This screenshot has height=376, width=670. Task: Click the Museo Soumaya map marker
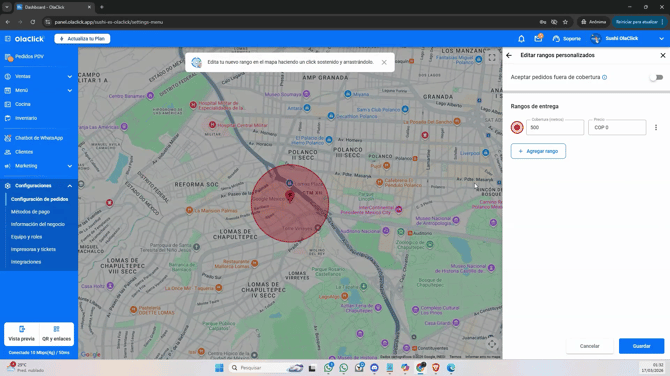(306, 94)
